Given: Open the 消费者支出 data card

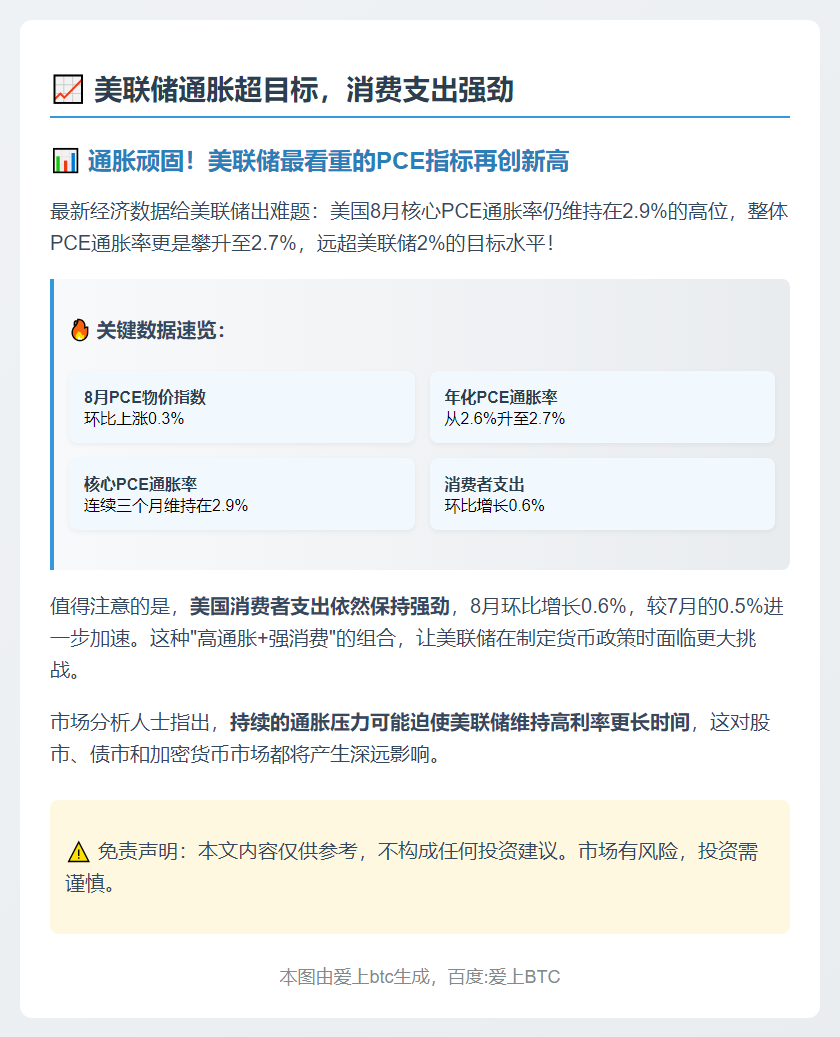Looking at the screenshot, I should [602, 492].
